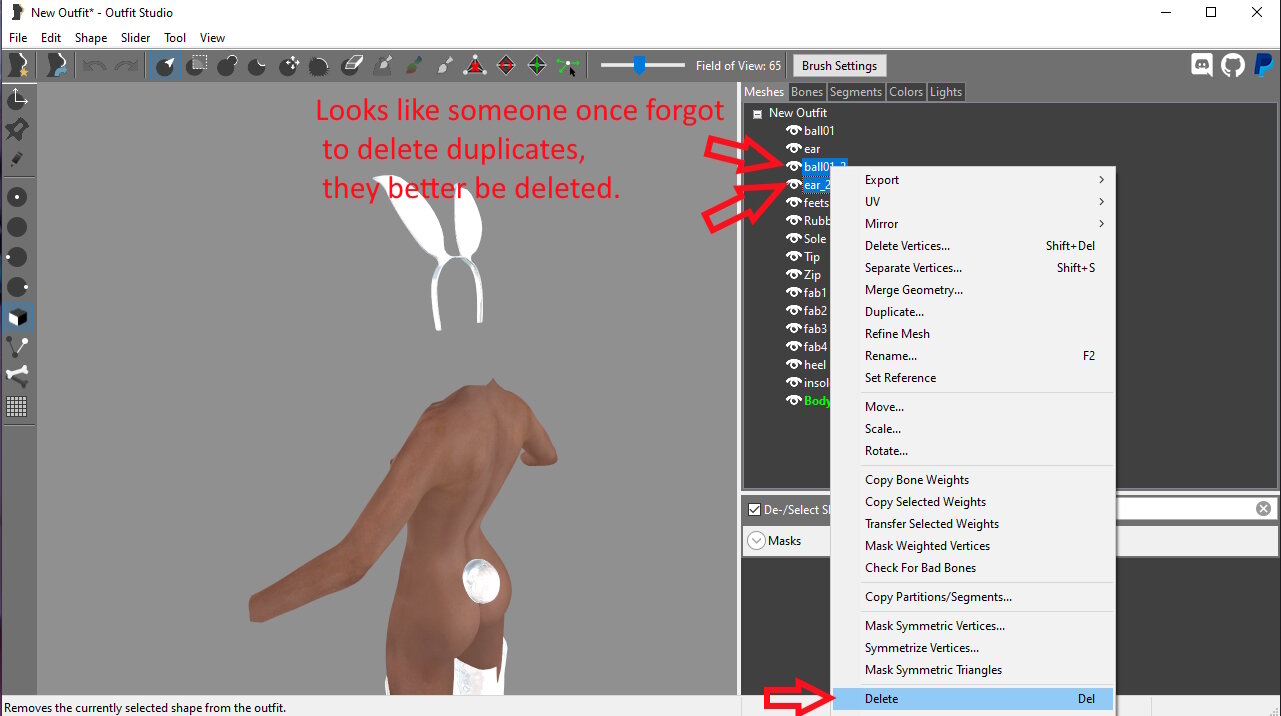Choose the green Split Edge tool
This screenshot has width=1281, height=716.
(x=537, y=66)
